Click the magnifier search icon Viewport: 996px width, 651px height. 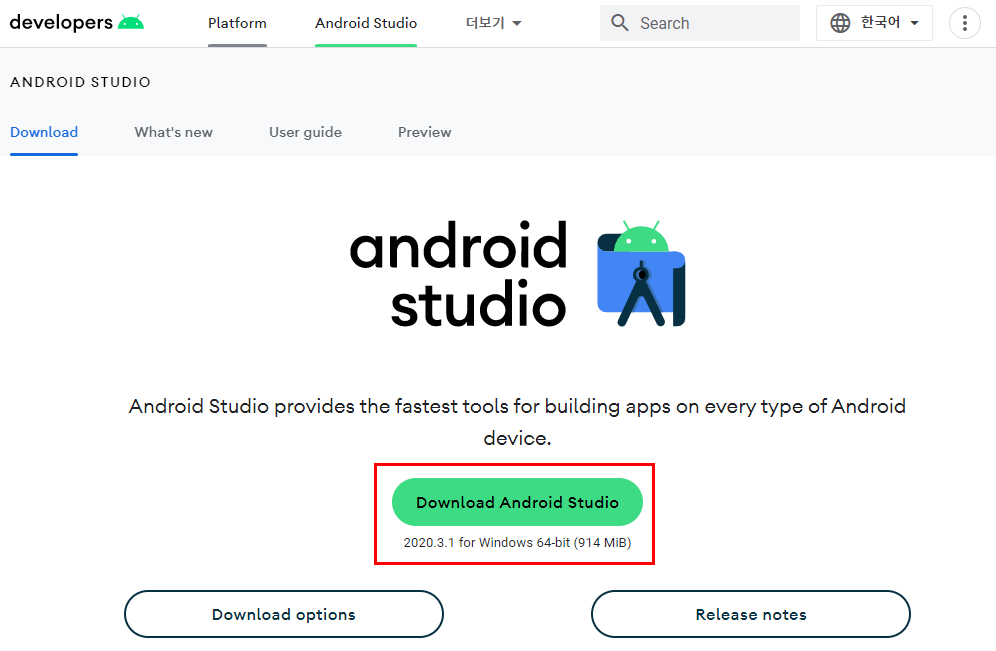619,23
